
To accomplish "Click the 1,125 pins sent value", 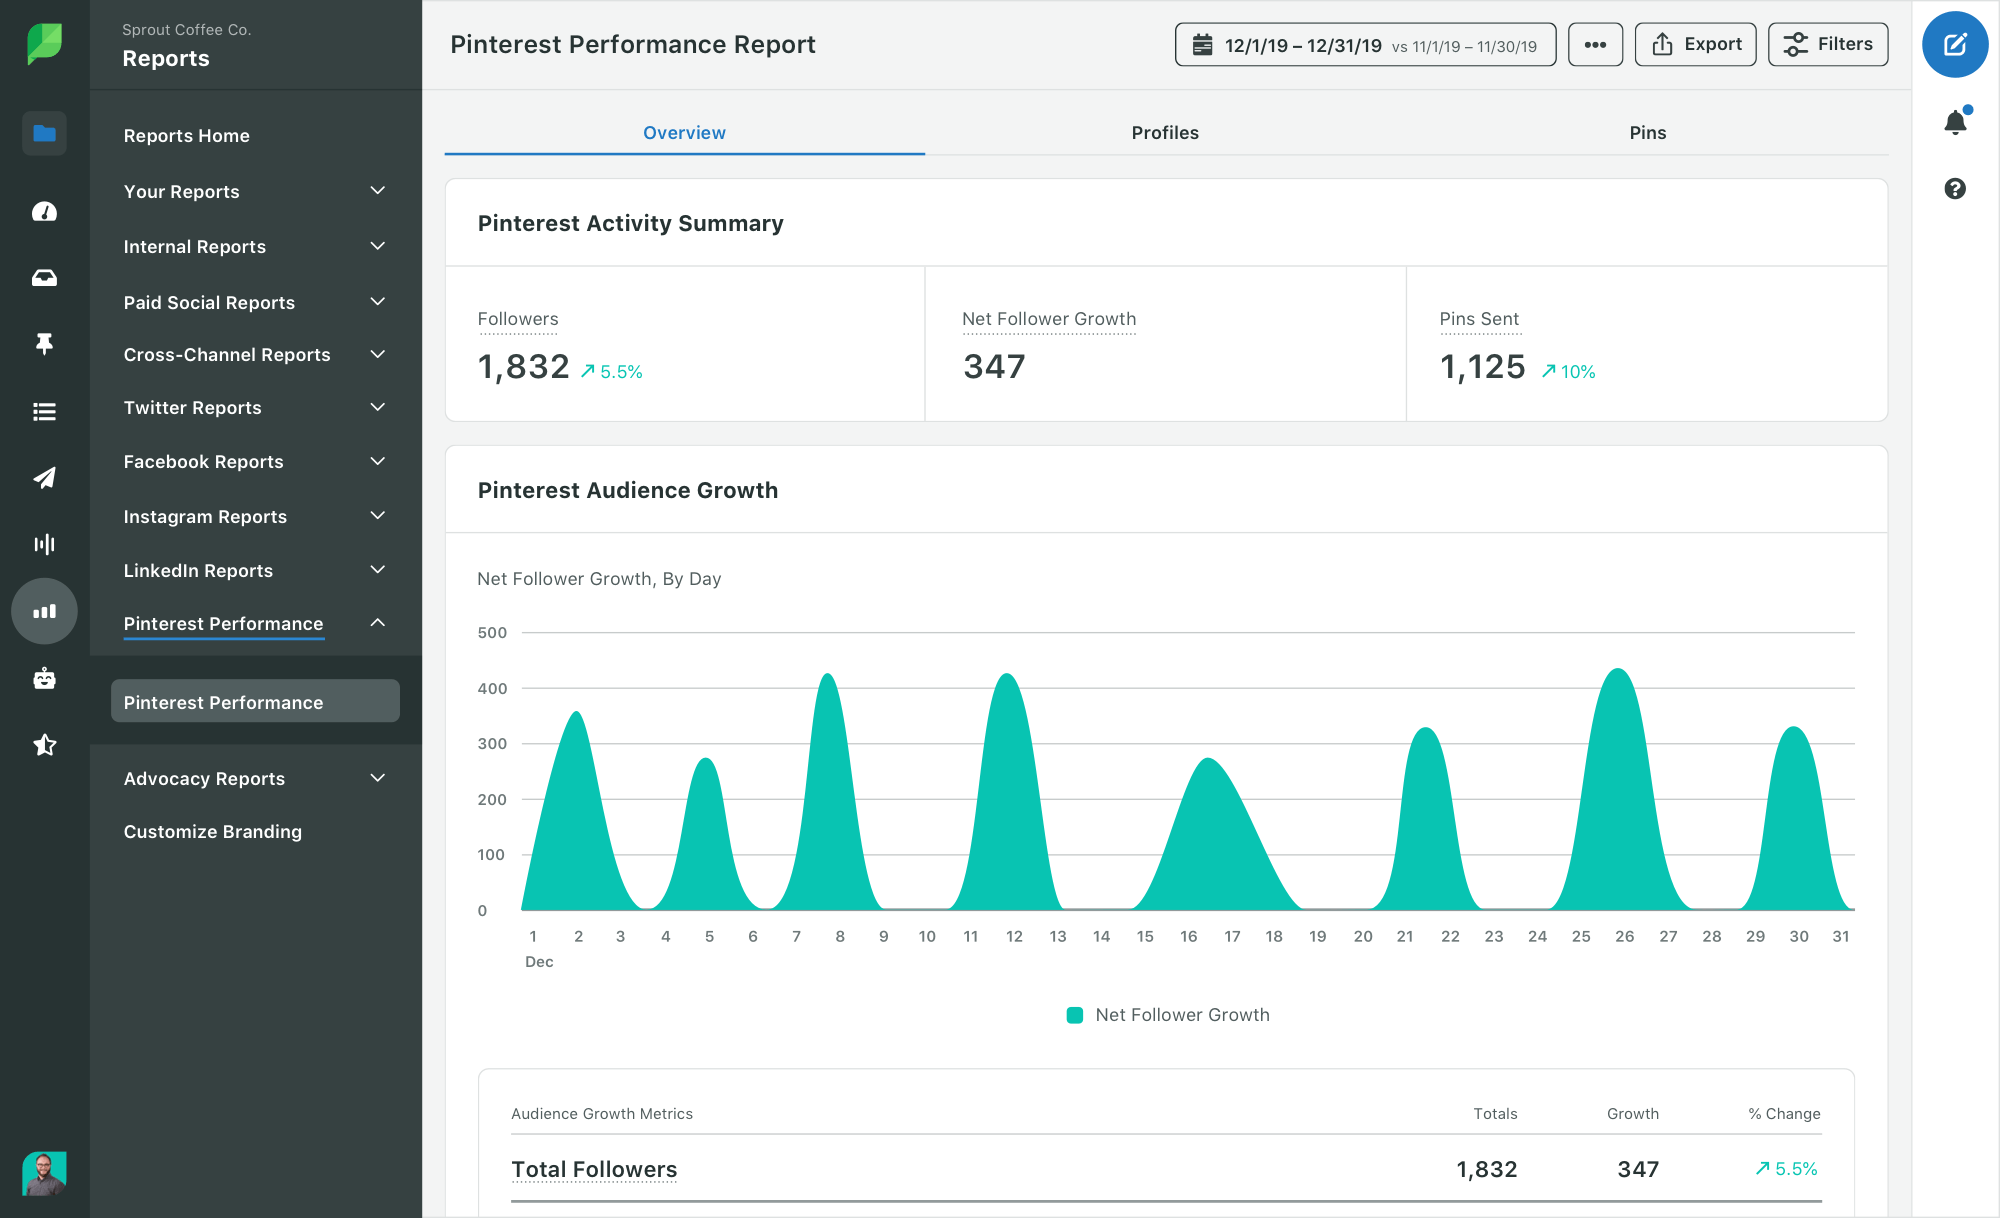I will (1483, 367).
